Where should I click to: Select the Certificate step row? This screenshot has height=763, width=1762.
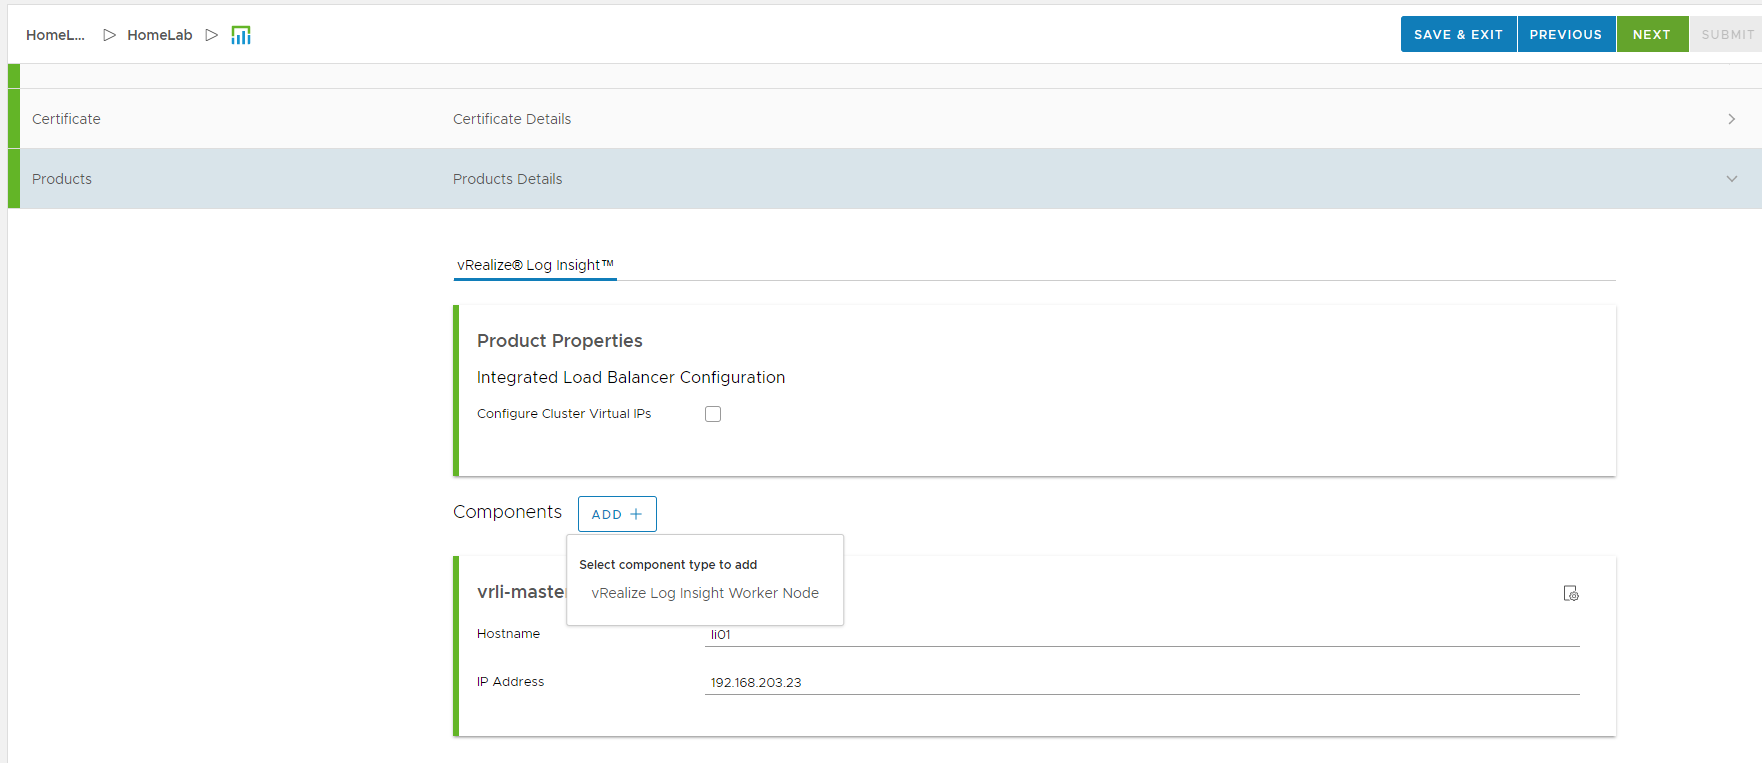point(66,119)
